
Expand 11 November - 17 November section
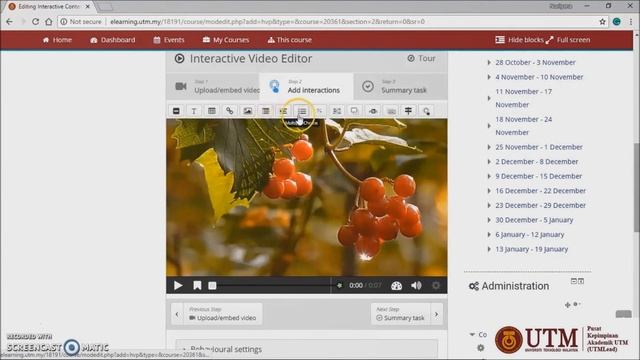click(x=489, y=98)
